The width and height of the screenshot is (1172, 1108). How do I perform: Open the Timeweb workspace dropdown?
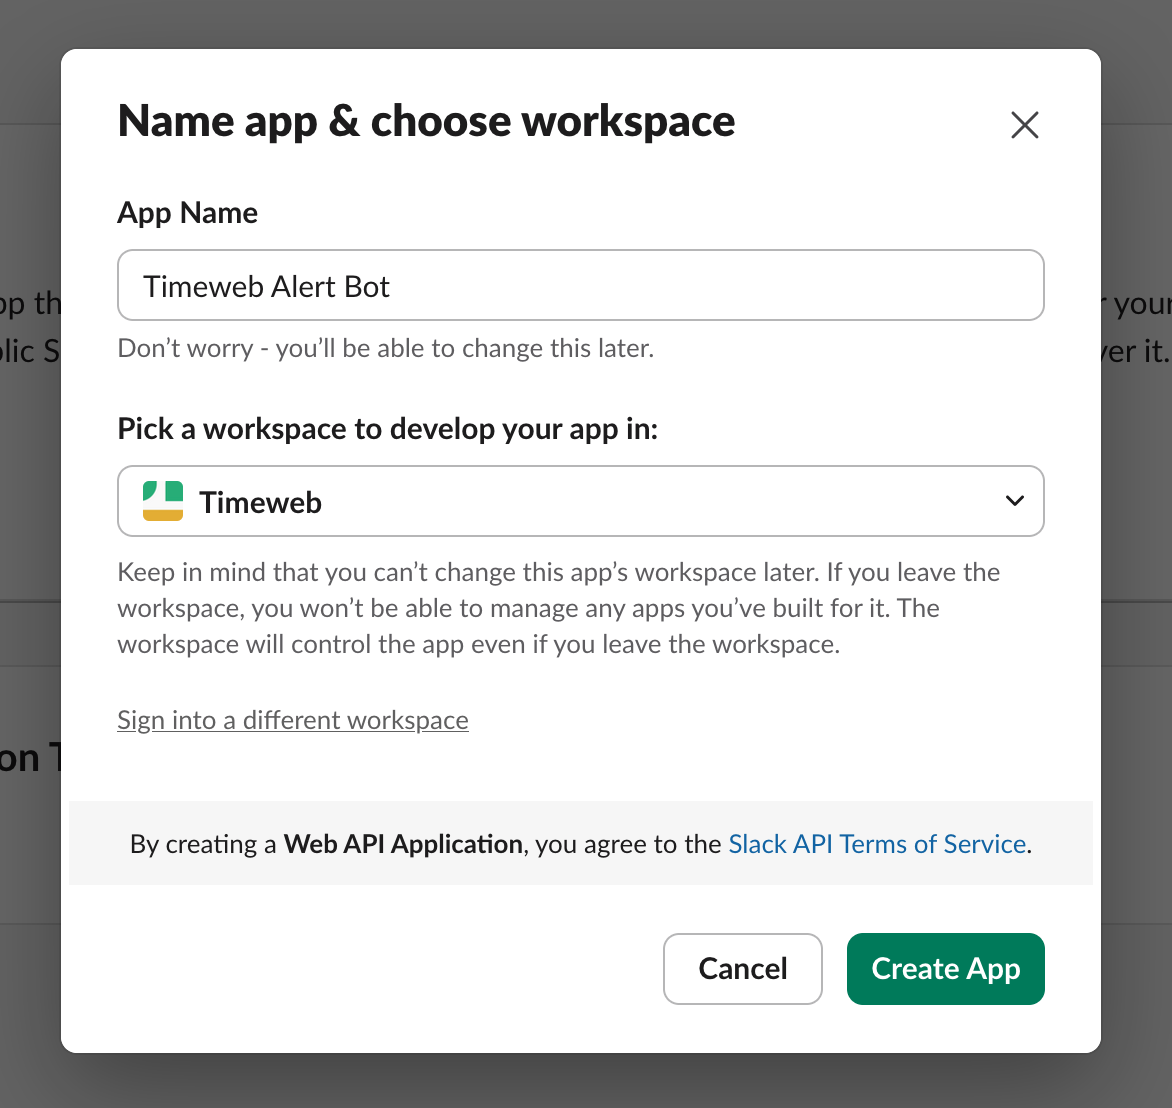581,501
